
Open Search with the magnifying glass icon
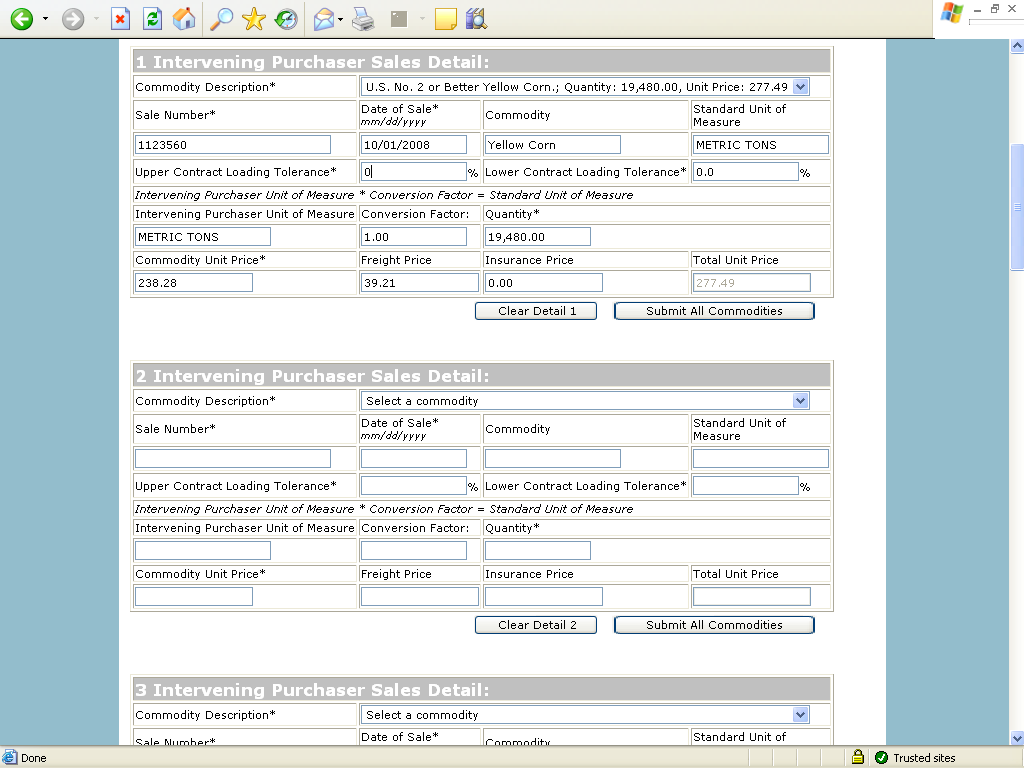[222, 19]
